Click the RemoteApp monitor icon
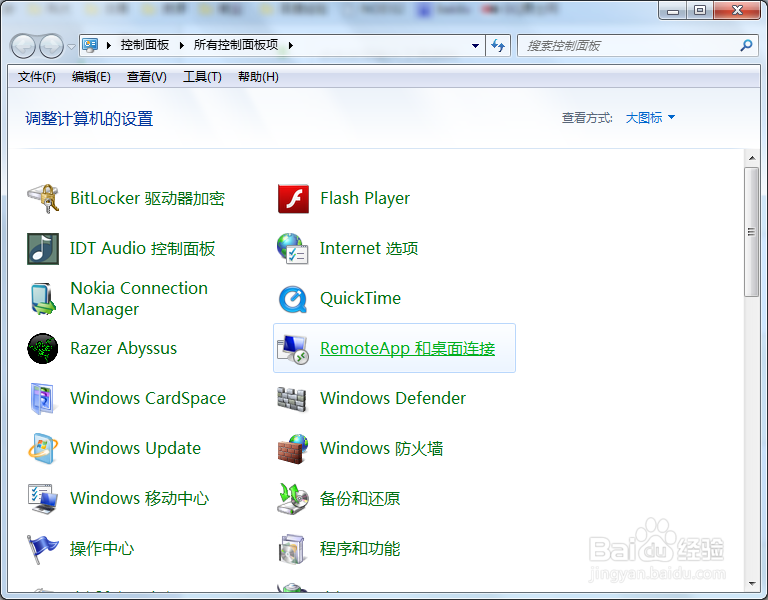The height and width of the screenshot is (600, 768). coord(292,349)
